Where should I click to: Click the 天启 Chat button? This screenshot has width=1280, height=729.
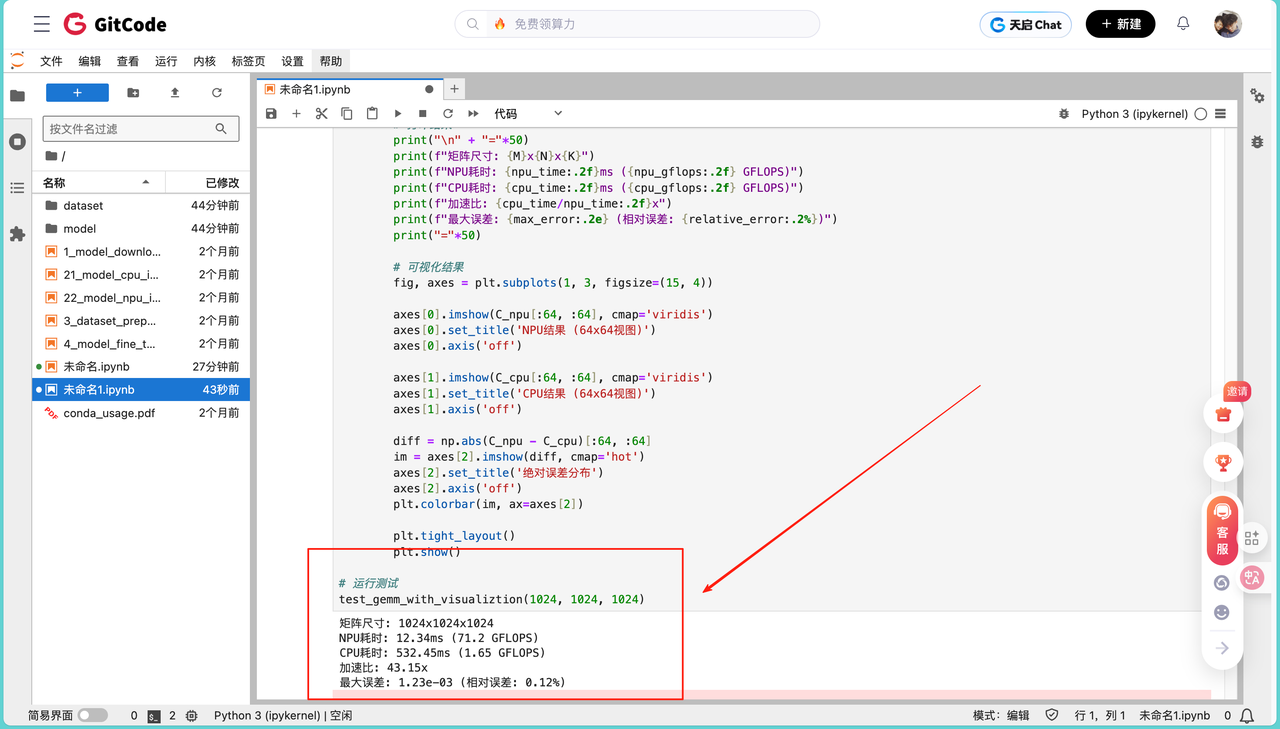click(x=1025, y=24)
